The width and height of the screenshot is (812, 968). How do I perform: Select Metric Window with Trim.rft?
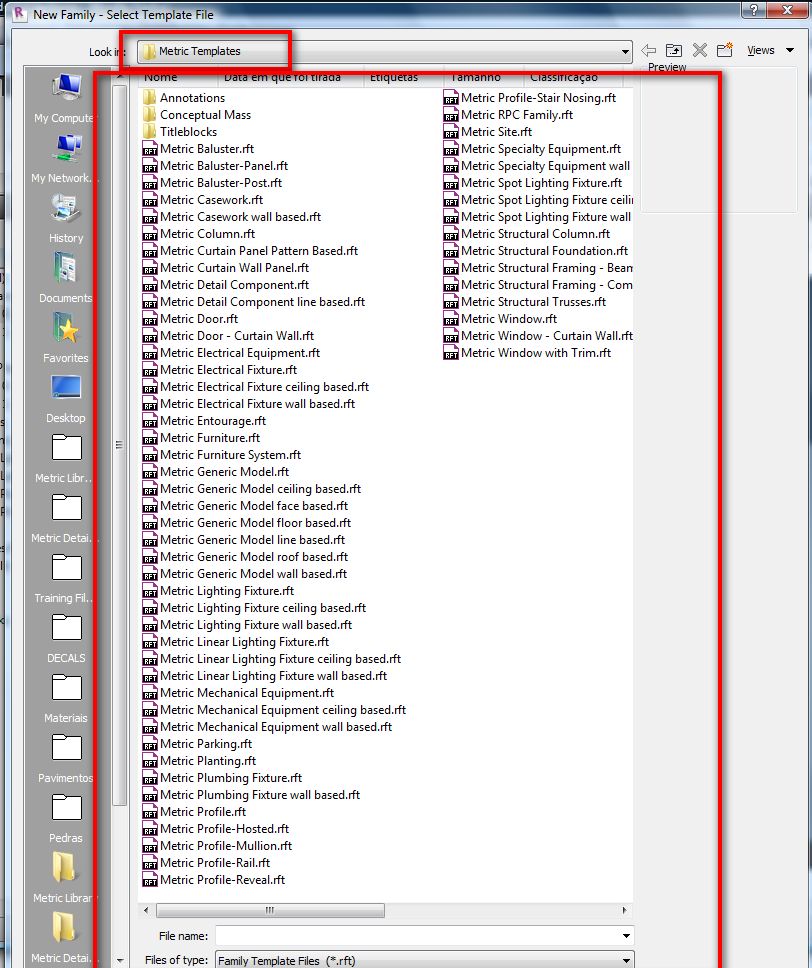527,353
